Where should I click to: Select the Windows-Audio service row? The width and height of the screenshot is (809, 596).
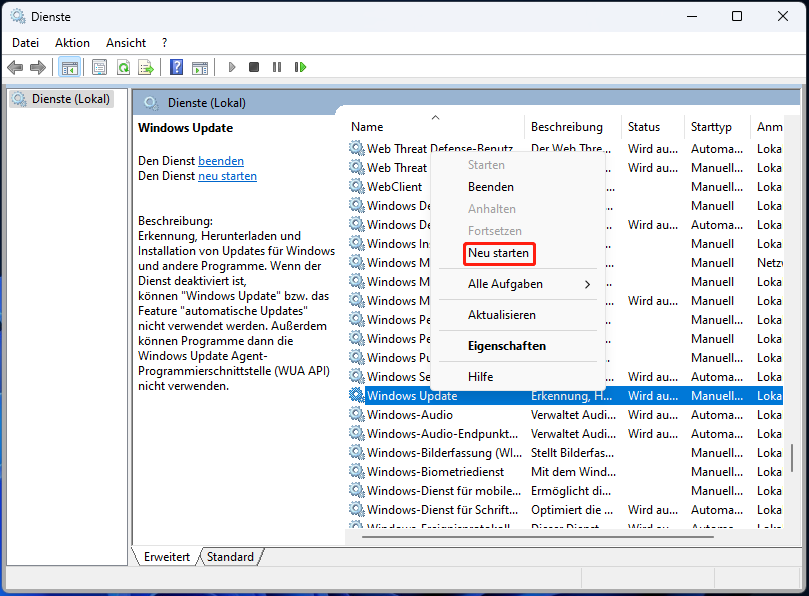(565, 414)
